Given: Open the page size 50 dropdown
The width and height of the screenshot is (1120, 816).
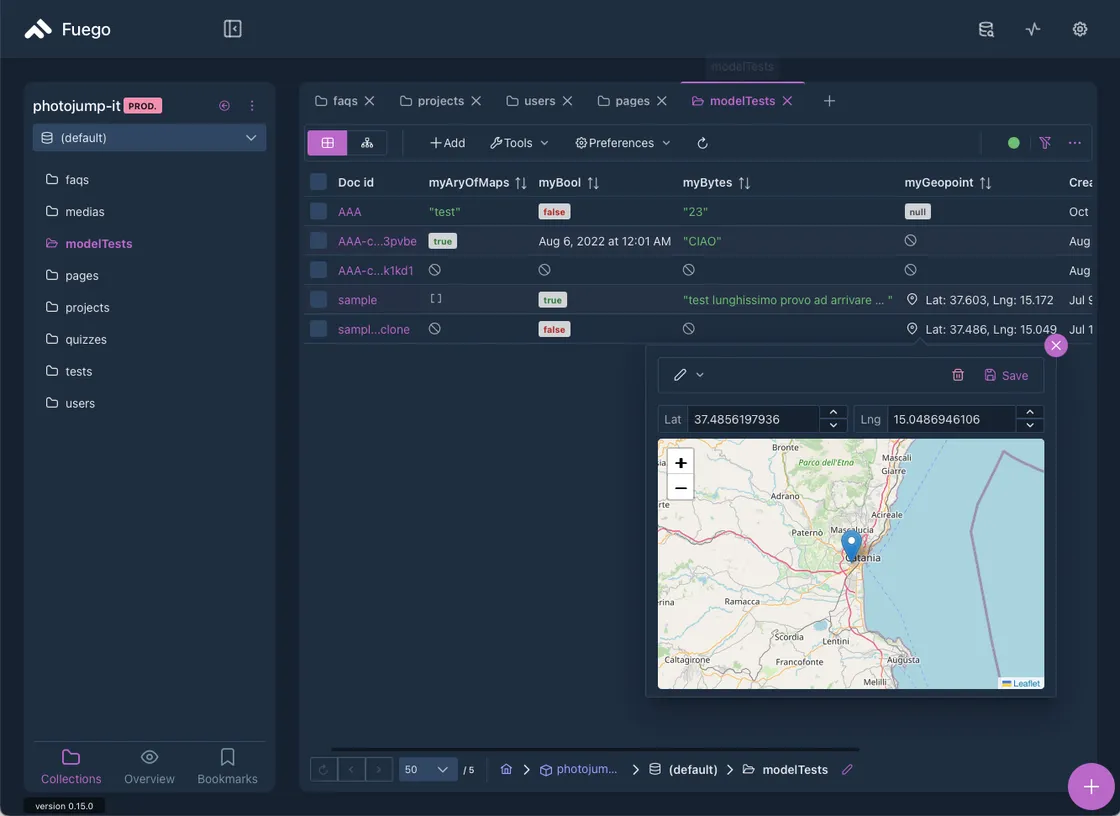Looking at the screenshot, I should pos(428,770).
